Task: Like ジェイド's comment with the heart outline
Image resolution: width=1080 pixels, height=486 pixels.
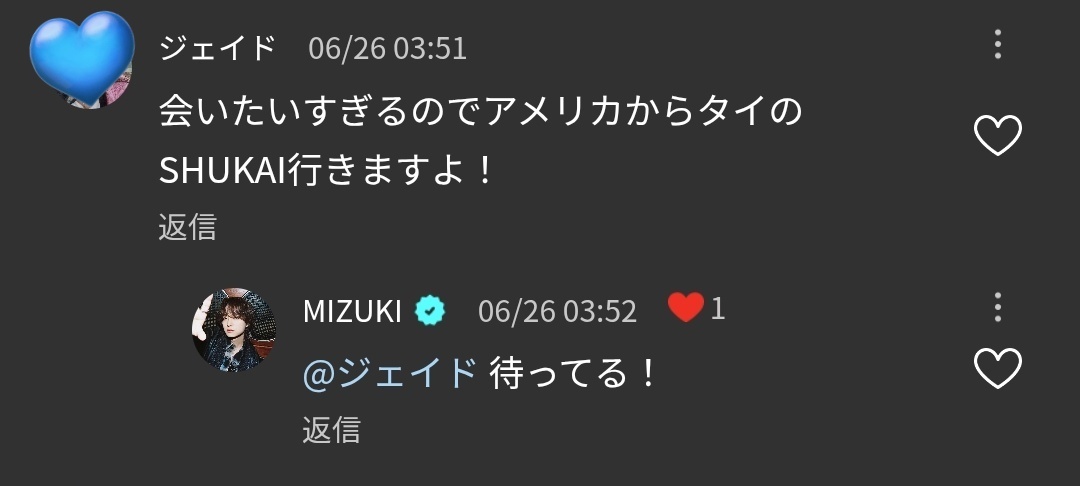Action: click(x=997, y=135)
